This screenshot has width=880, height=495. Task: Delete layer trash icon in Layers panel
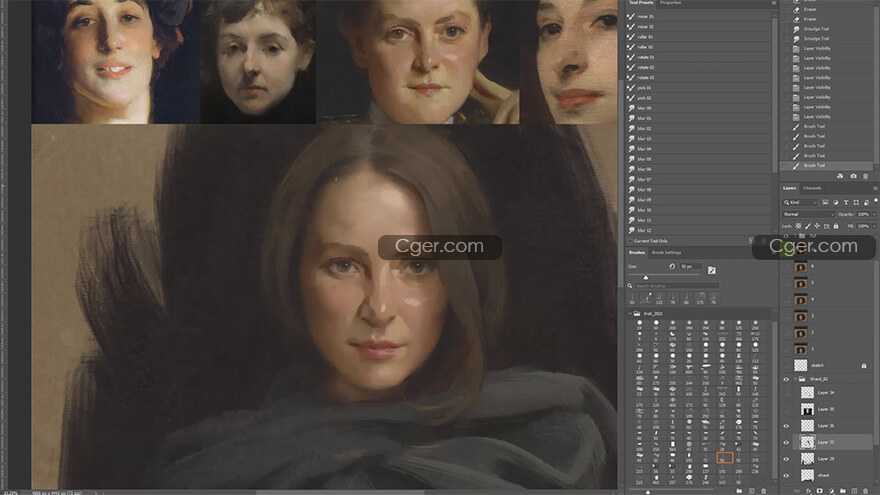coord(865,491)
